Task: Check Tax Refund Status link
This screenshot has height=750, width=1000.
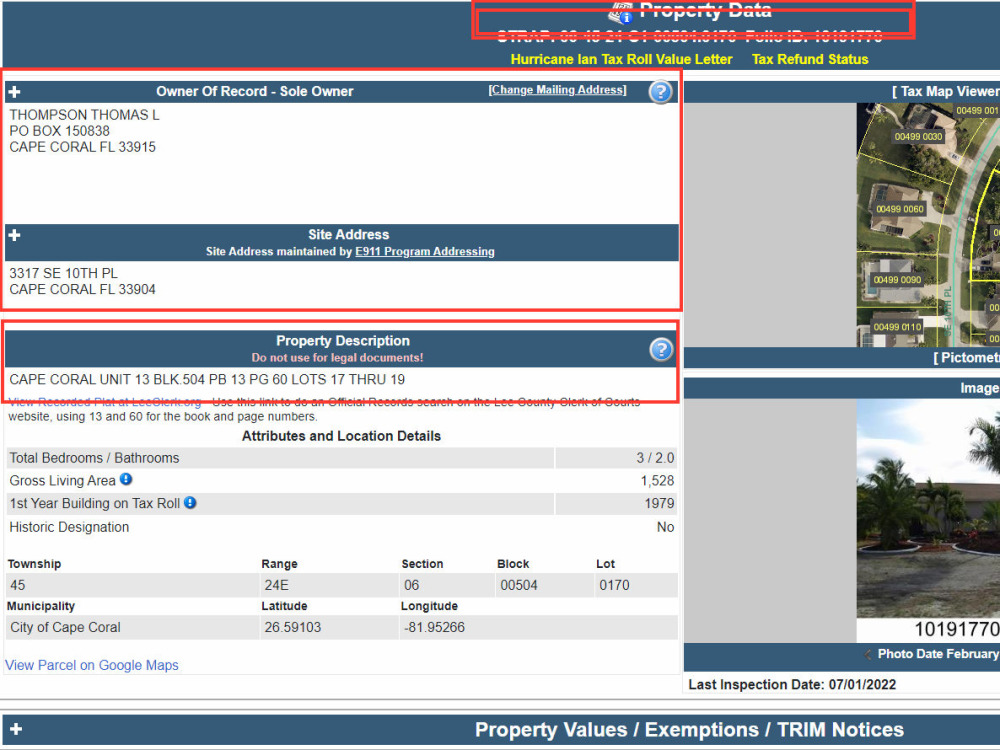Action: pos(810,59)
